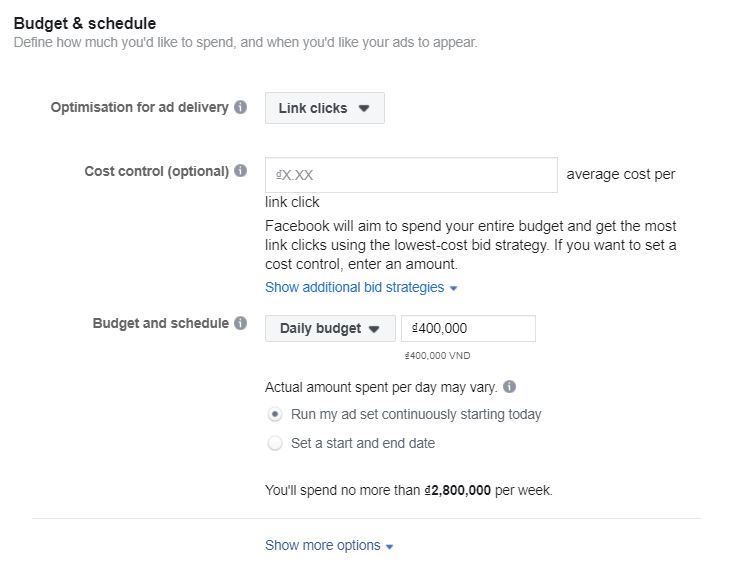Viewport: 731px width, 574px height.
Task: Select 'Set a start and end date' radio button
Action: click(275, 443)
